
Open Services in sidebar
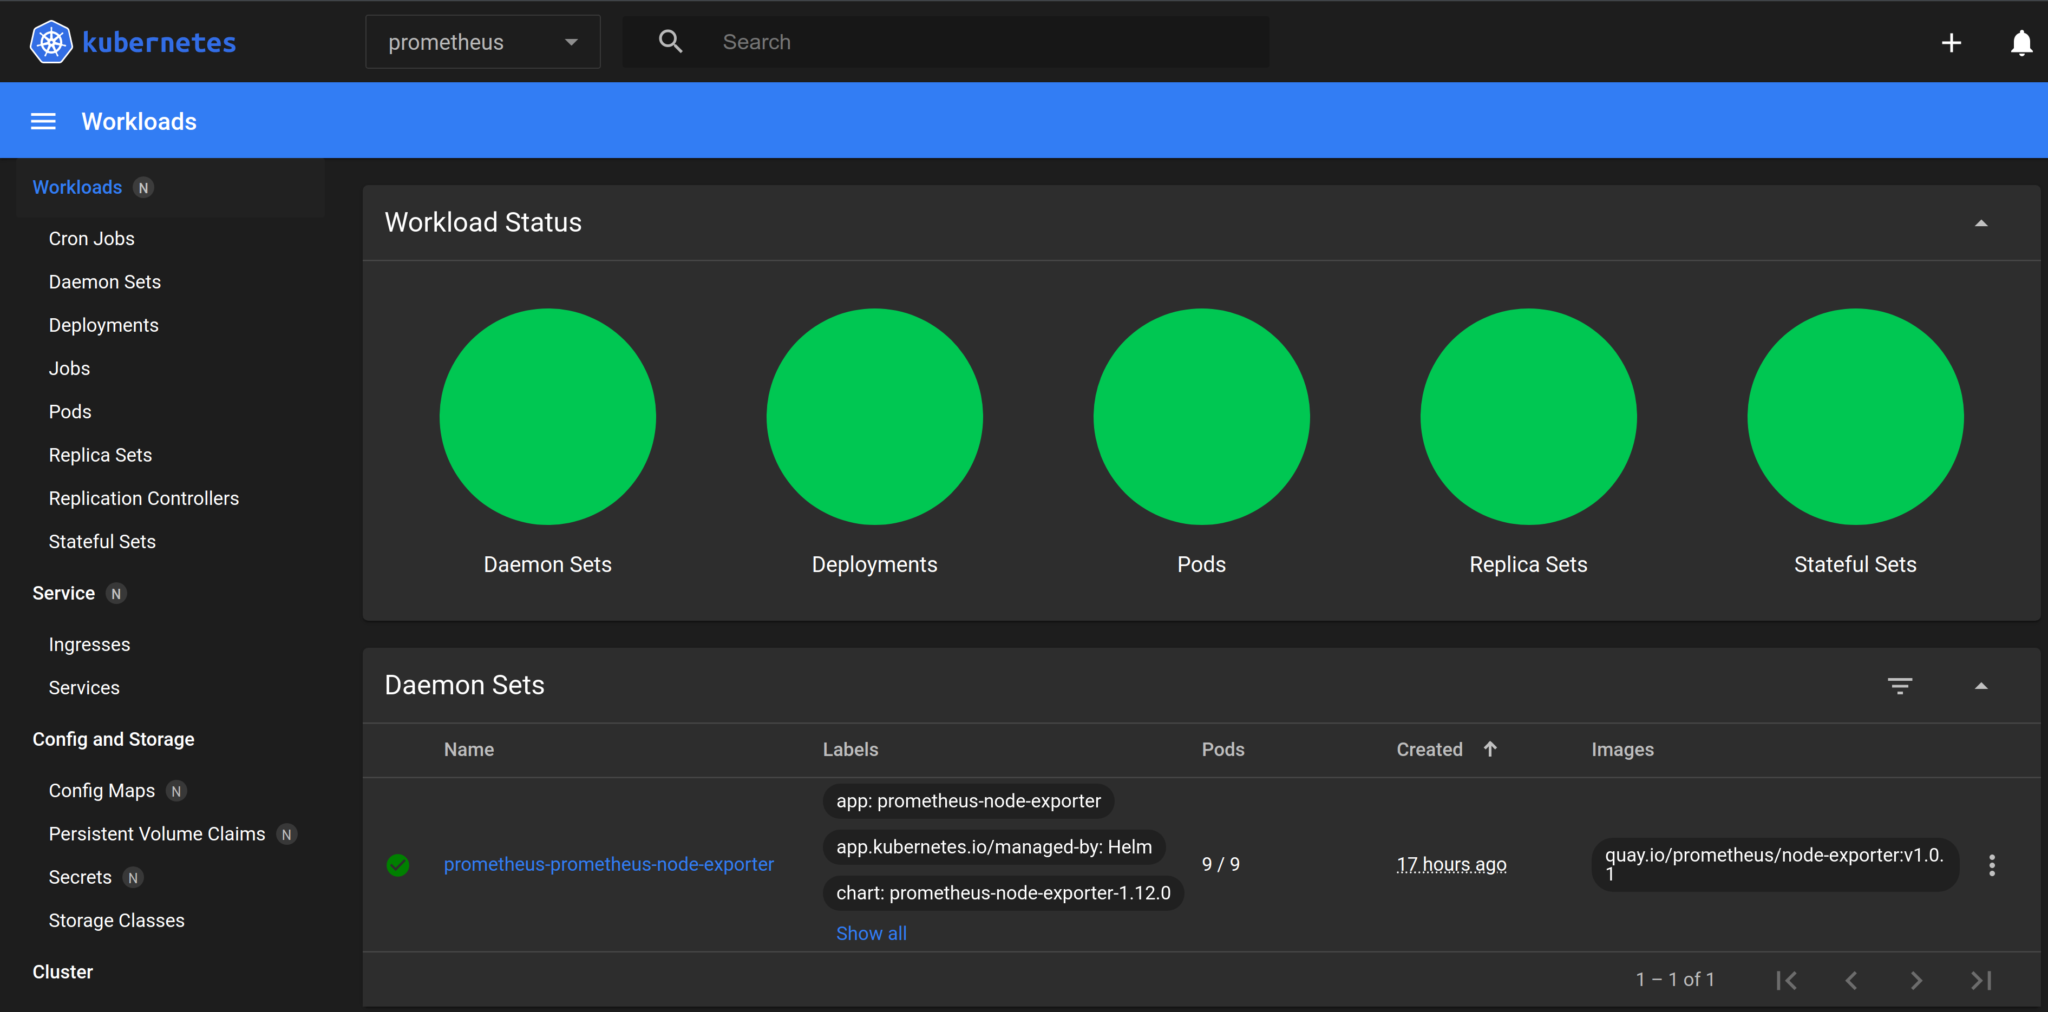(84, 688)
